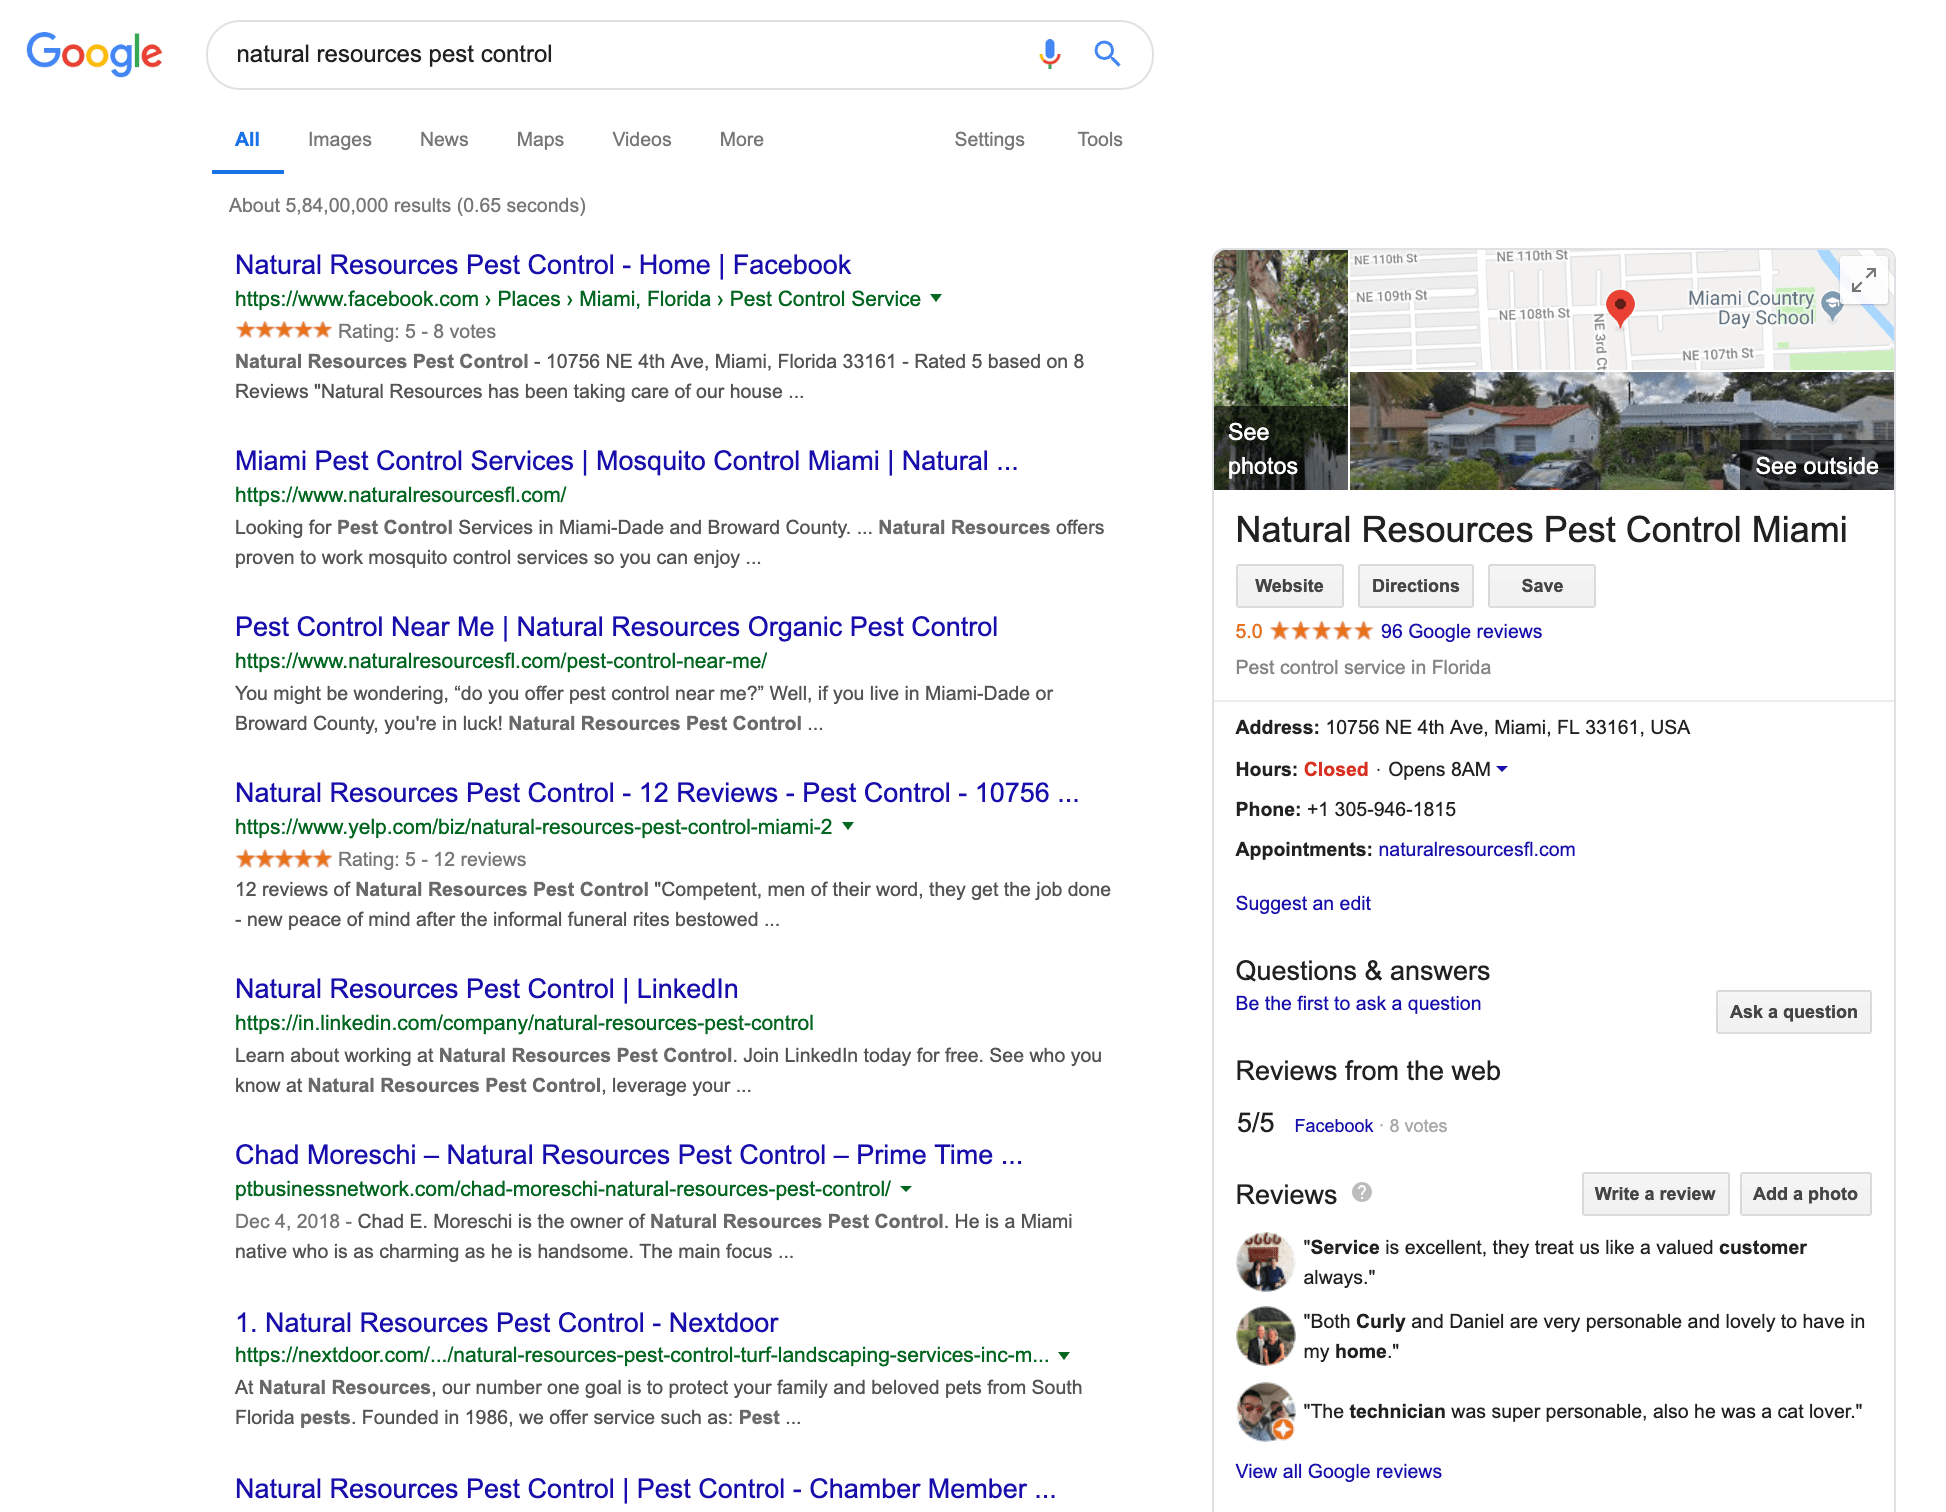The height and width of the screenshot is (1512, 1946).
Task: Open Chamber Member result title
Action: pyautogui.click(x=645, y=1489)
